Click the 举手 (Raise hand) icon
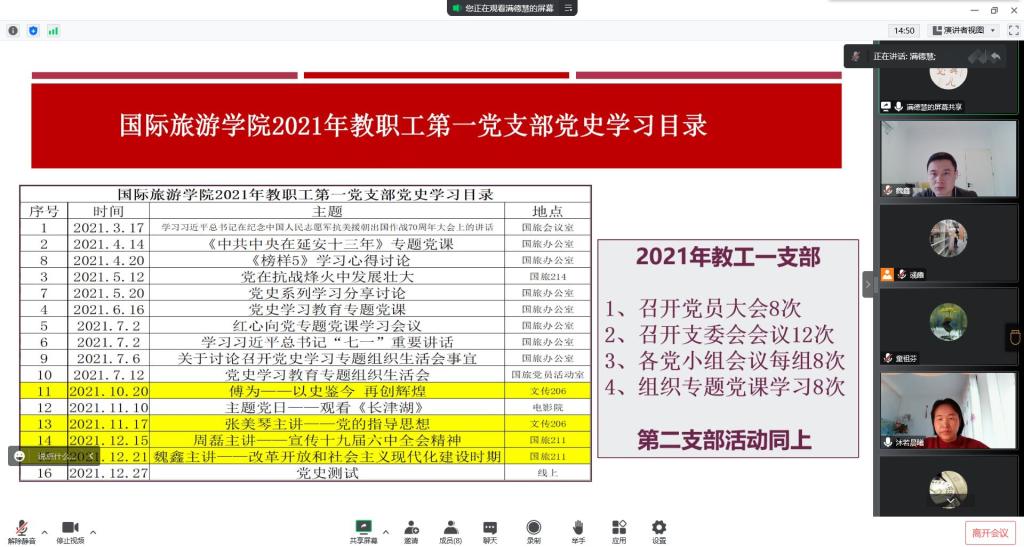Image resolution: width=1024 pixels, height=547 pixels. (578, 531)
